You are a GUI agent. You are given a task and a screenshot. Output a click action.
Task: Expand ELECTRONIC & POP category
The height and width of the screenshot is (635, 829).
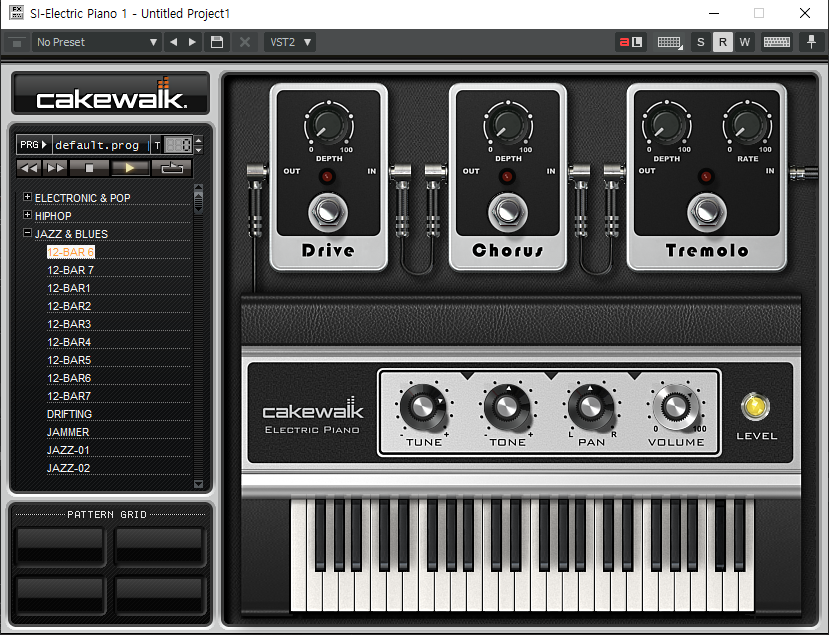click(27, 197)
